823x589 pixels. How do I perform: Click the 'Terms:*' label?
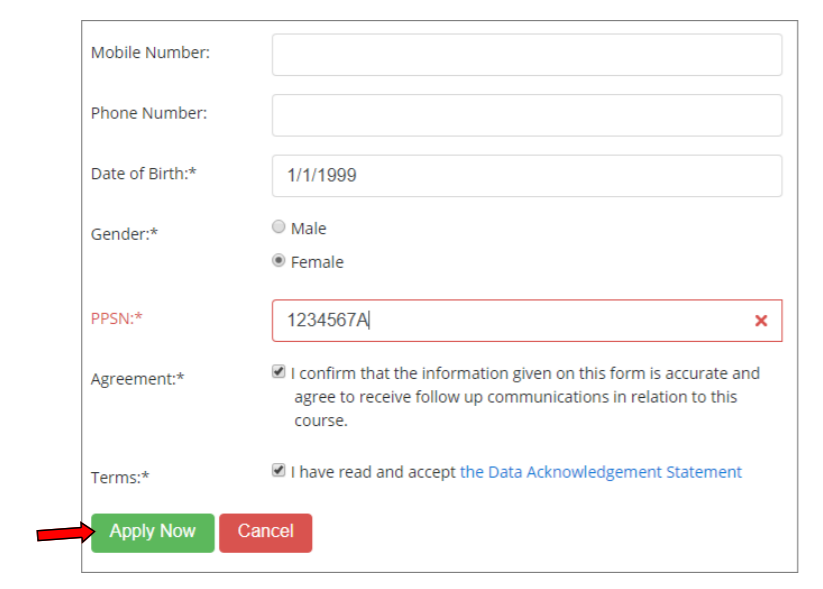point(120,478)
